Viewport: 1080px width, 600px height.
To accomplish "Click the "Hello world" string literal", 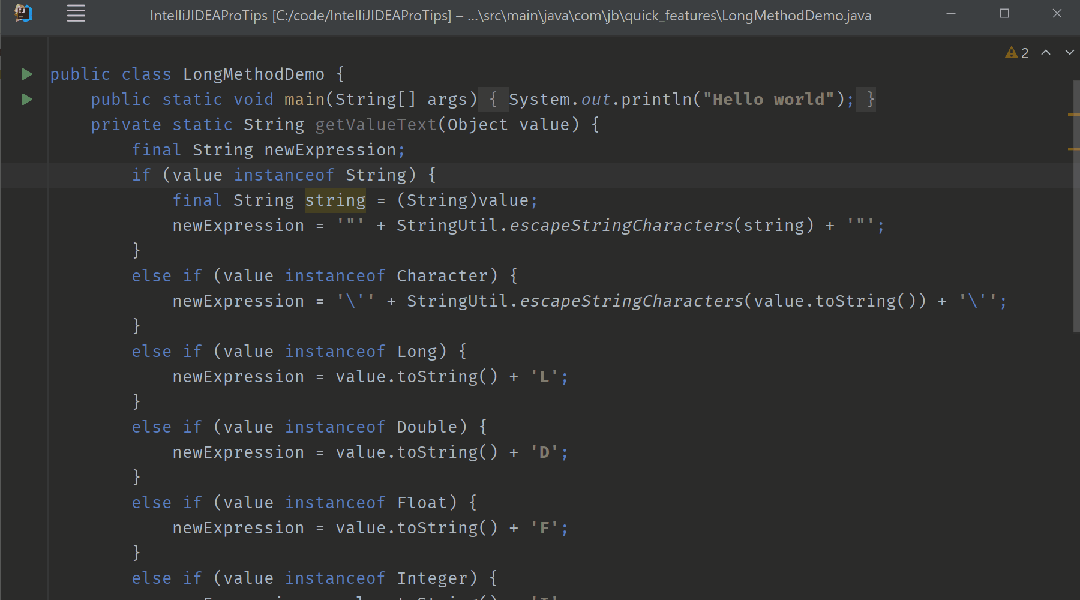I will 769,99.
